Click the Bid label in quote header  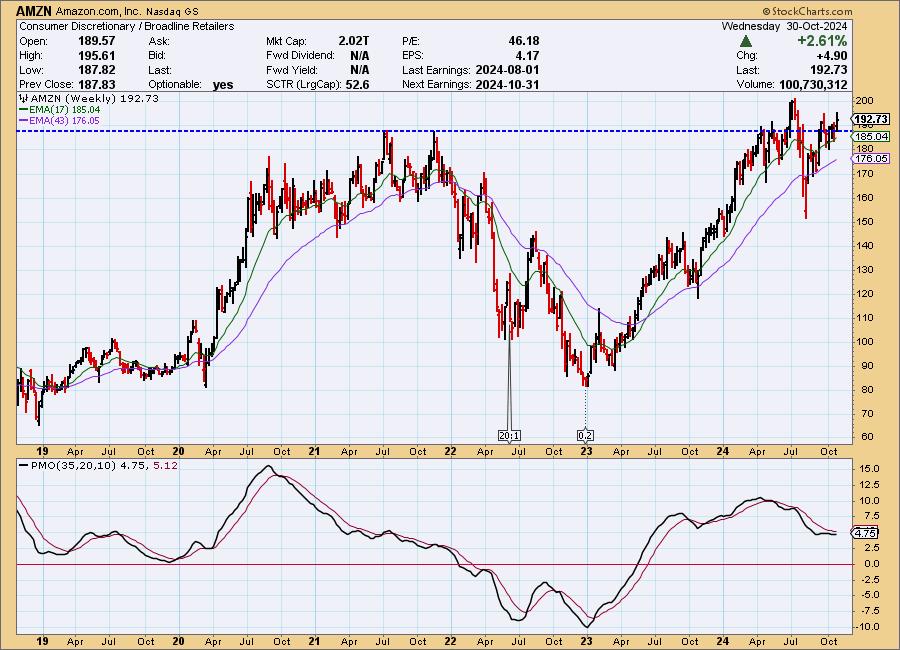[x=157, y=56]
